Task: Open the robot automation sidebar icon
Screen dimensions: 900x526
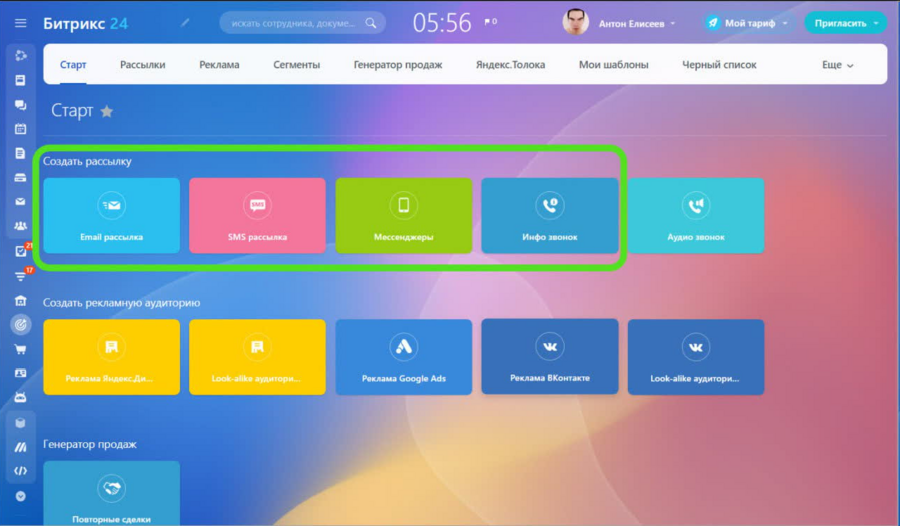Action: [21, 397]
